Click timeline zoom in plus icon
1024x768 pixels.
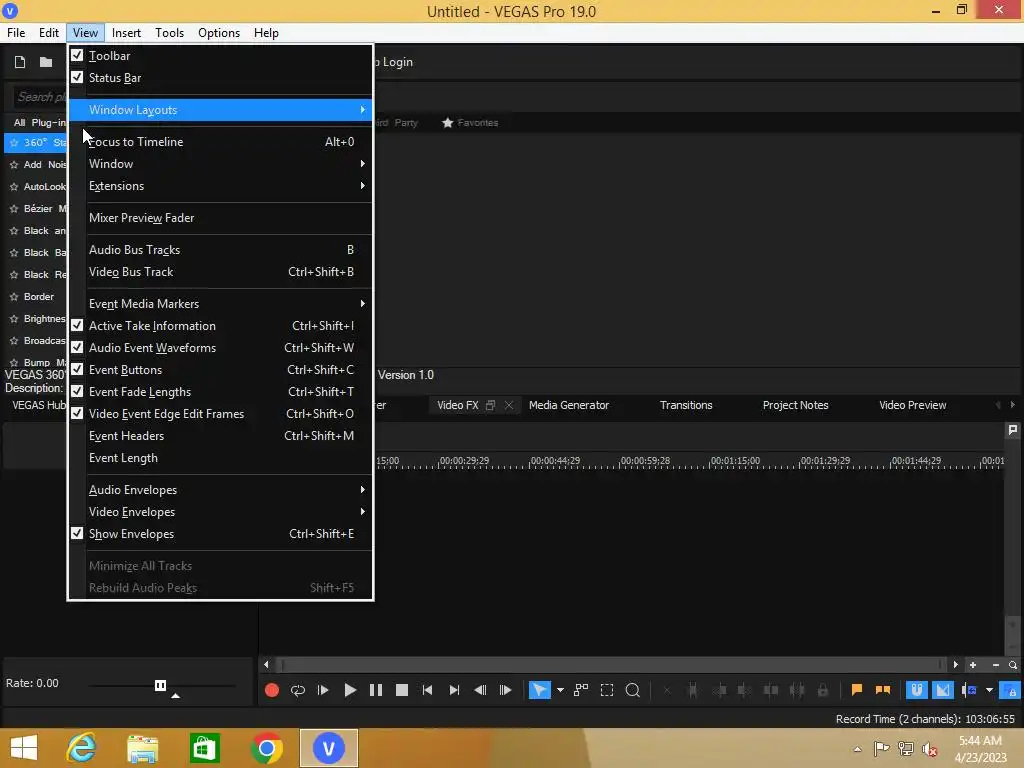973,665
